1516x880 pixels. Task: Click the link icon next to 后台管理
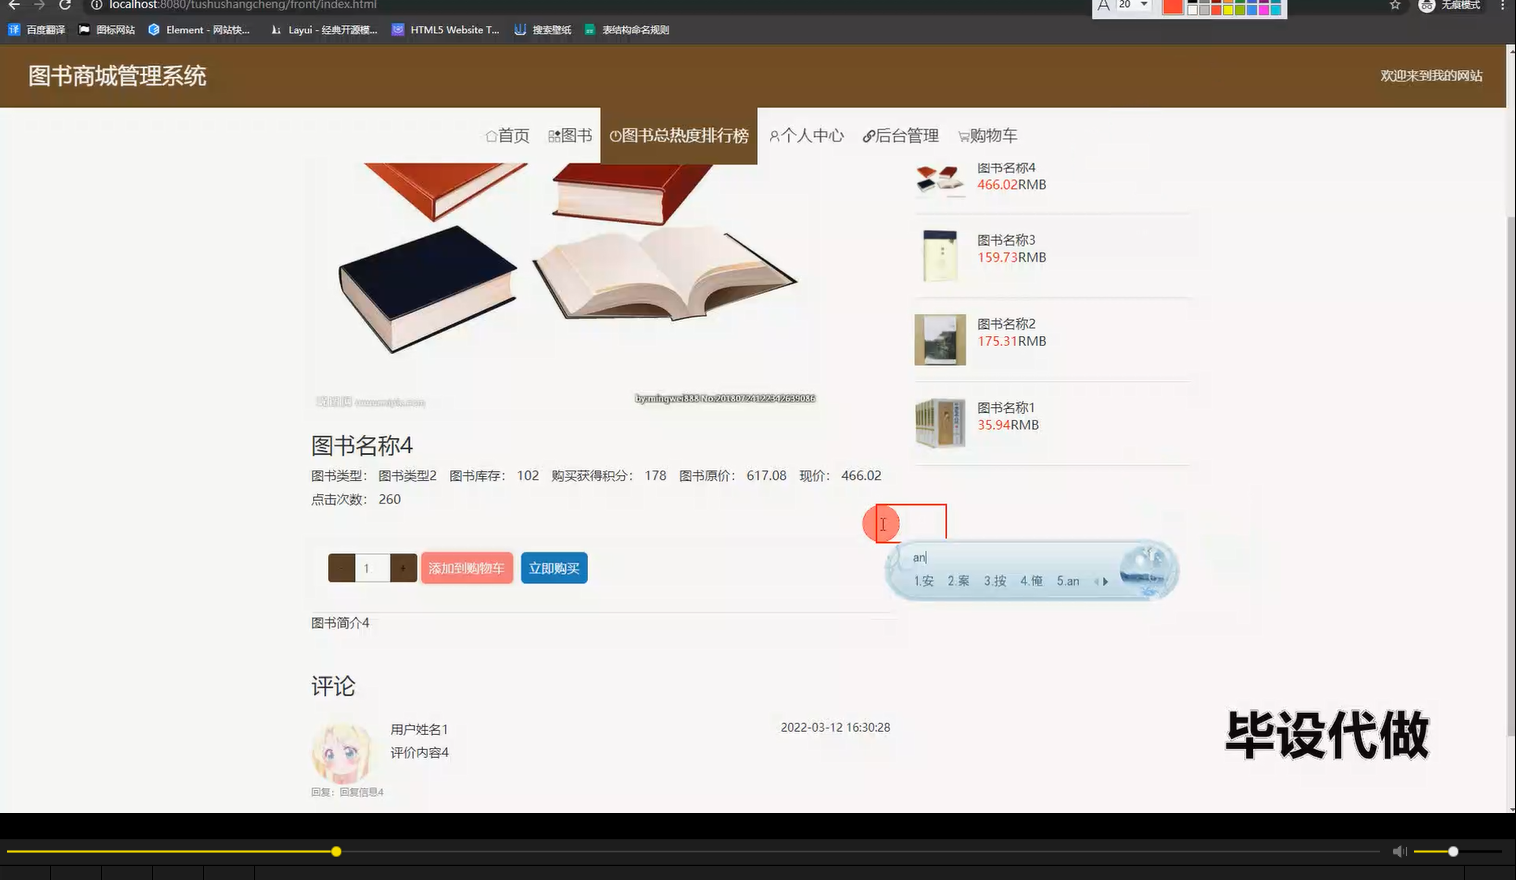pos(868,135)
